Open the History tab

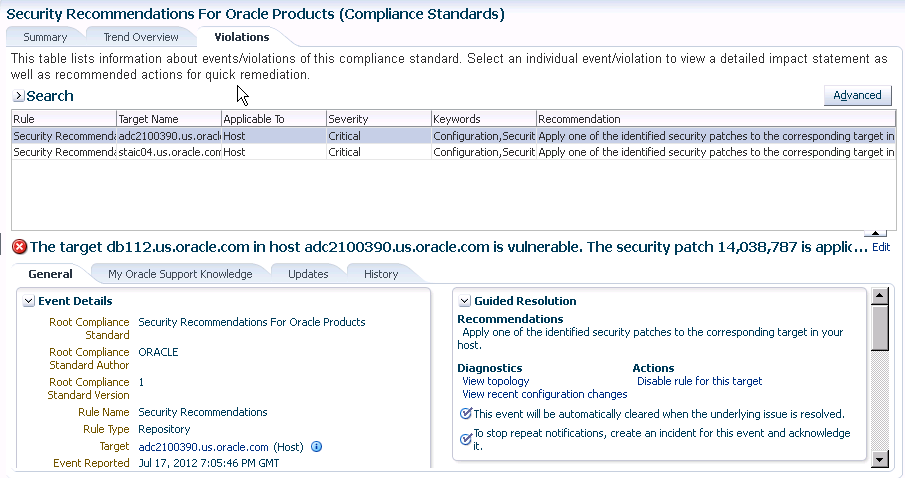(x=381, y=274)
